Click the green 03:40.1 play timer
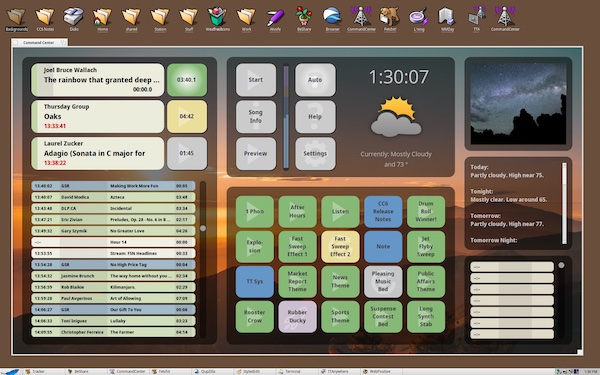 point(187,80)
